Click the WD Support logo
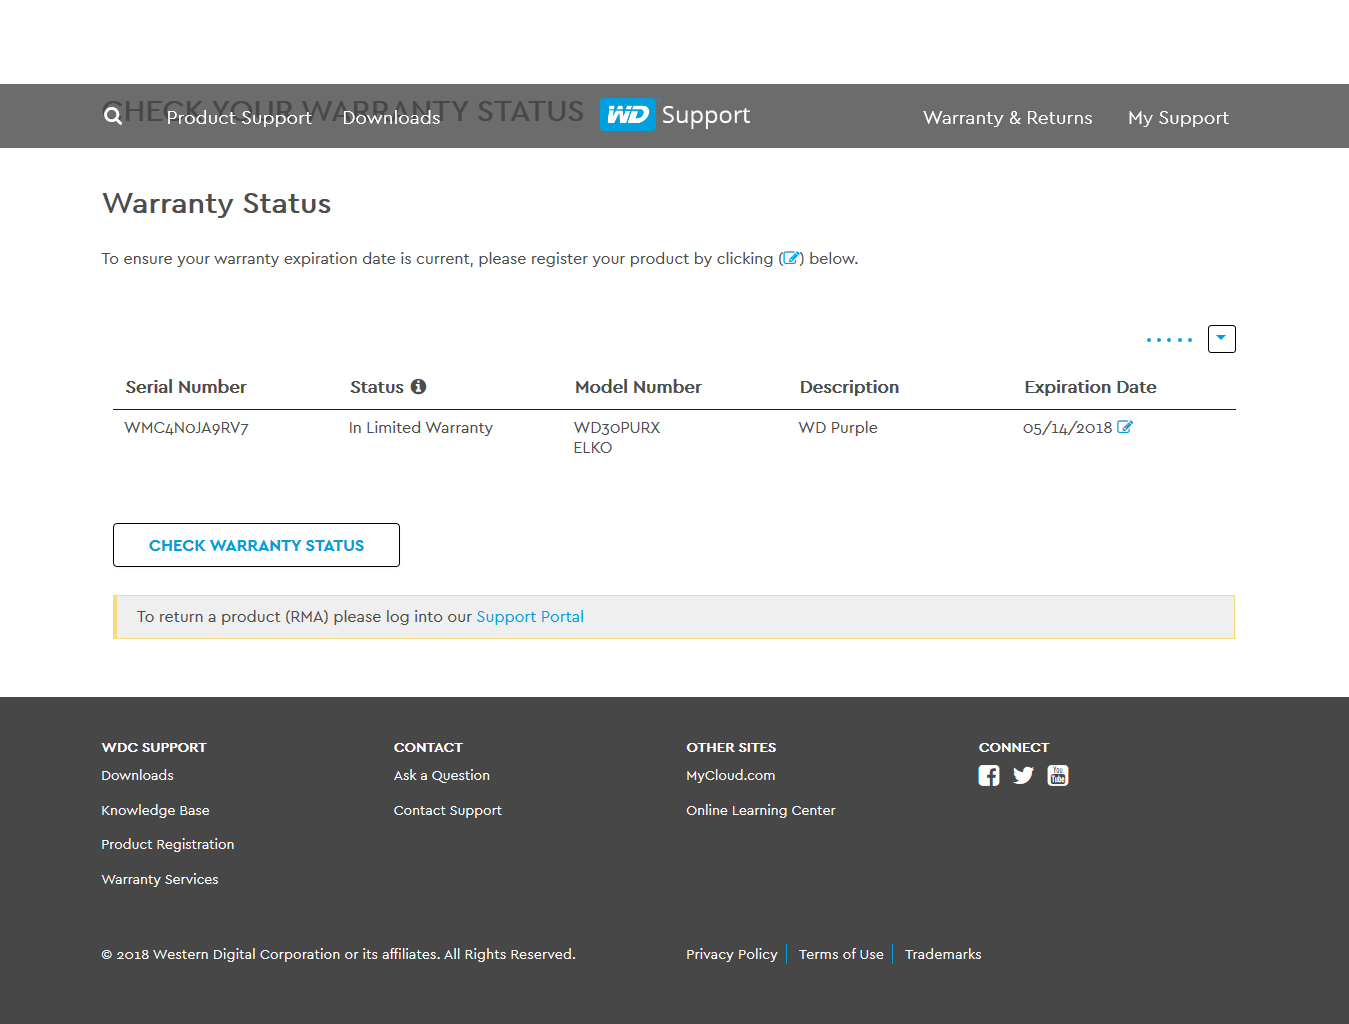 coord(675,115)
